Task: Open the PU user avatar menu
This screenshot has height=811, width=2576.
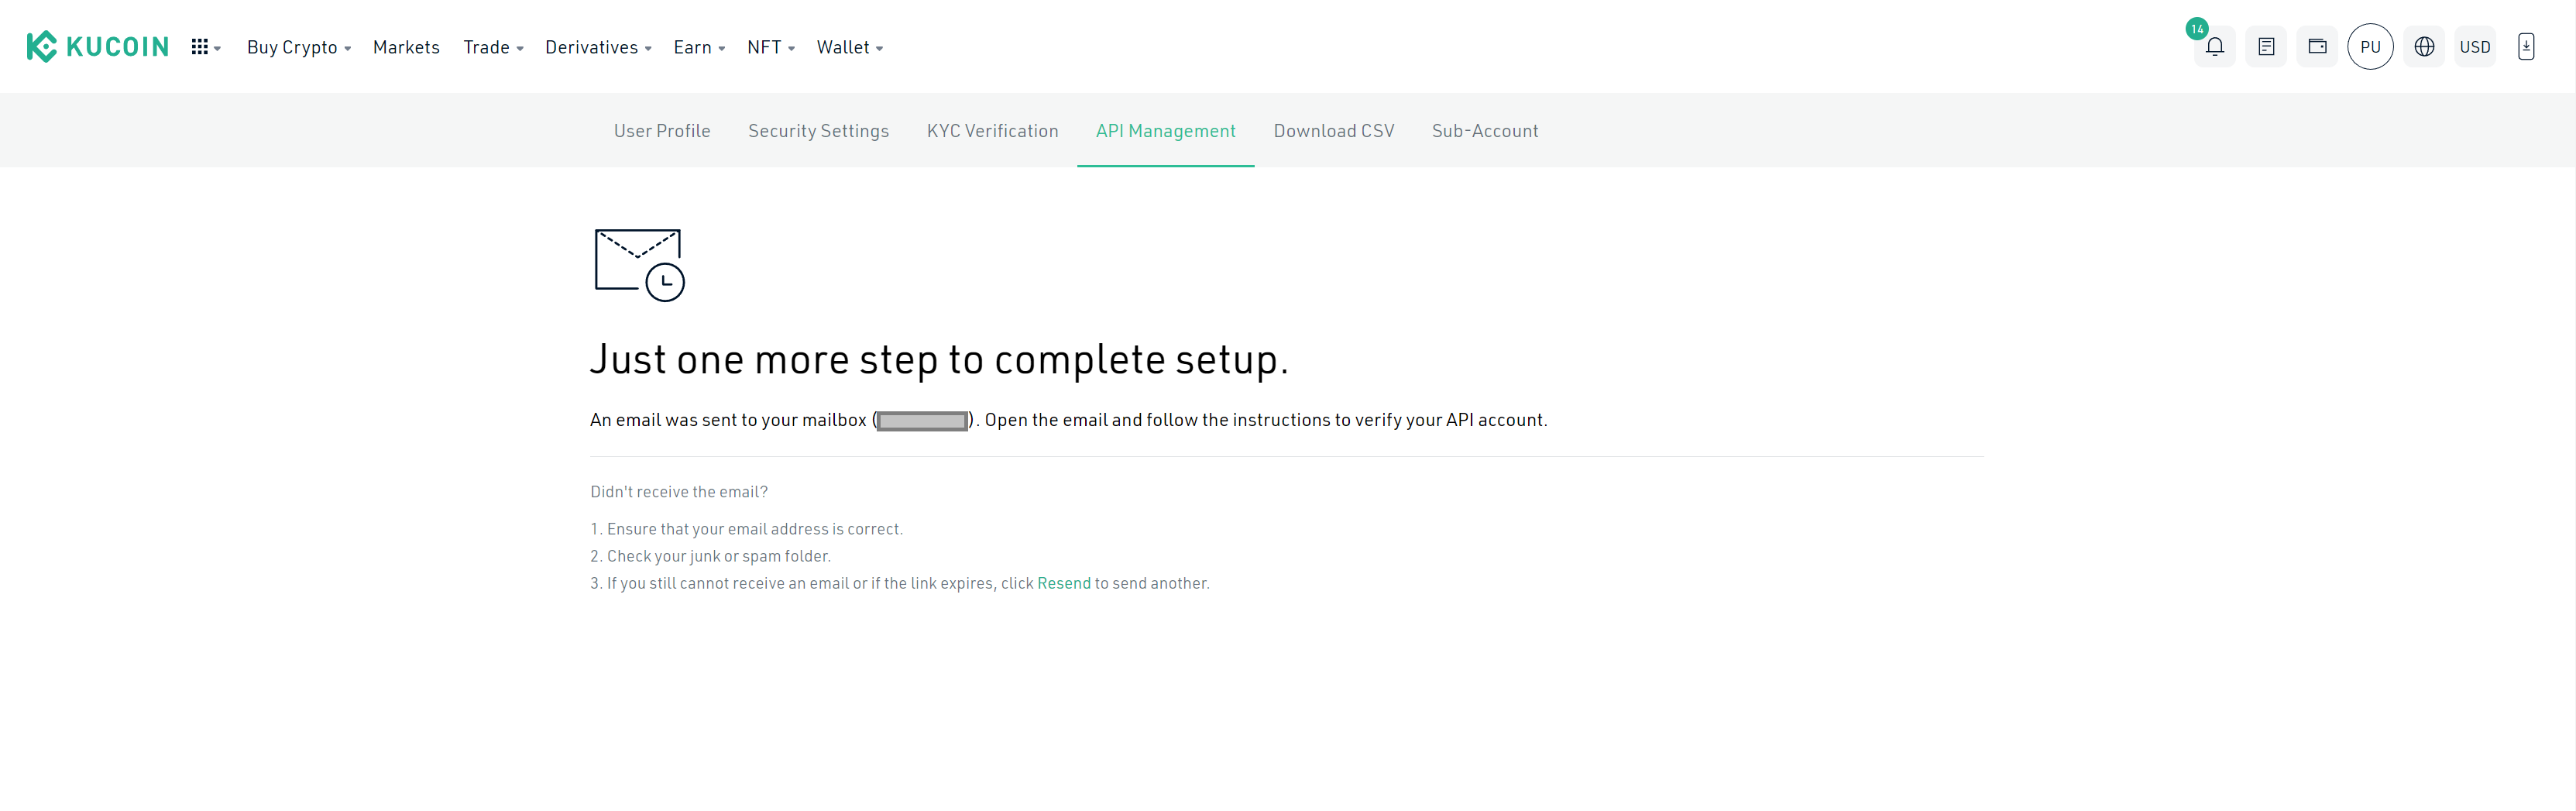Action: click(x=2370, y=47)
